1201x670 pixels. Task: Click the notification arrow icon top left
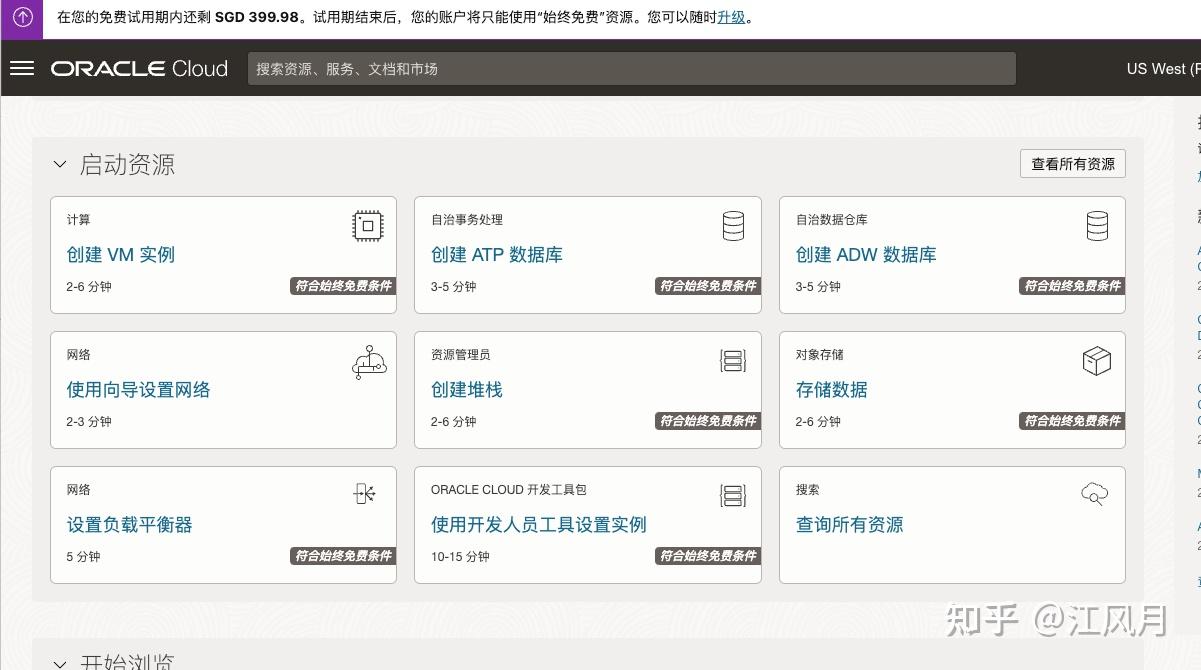click(21, 17)
